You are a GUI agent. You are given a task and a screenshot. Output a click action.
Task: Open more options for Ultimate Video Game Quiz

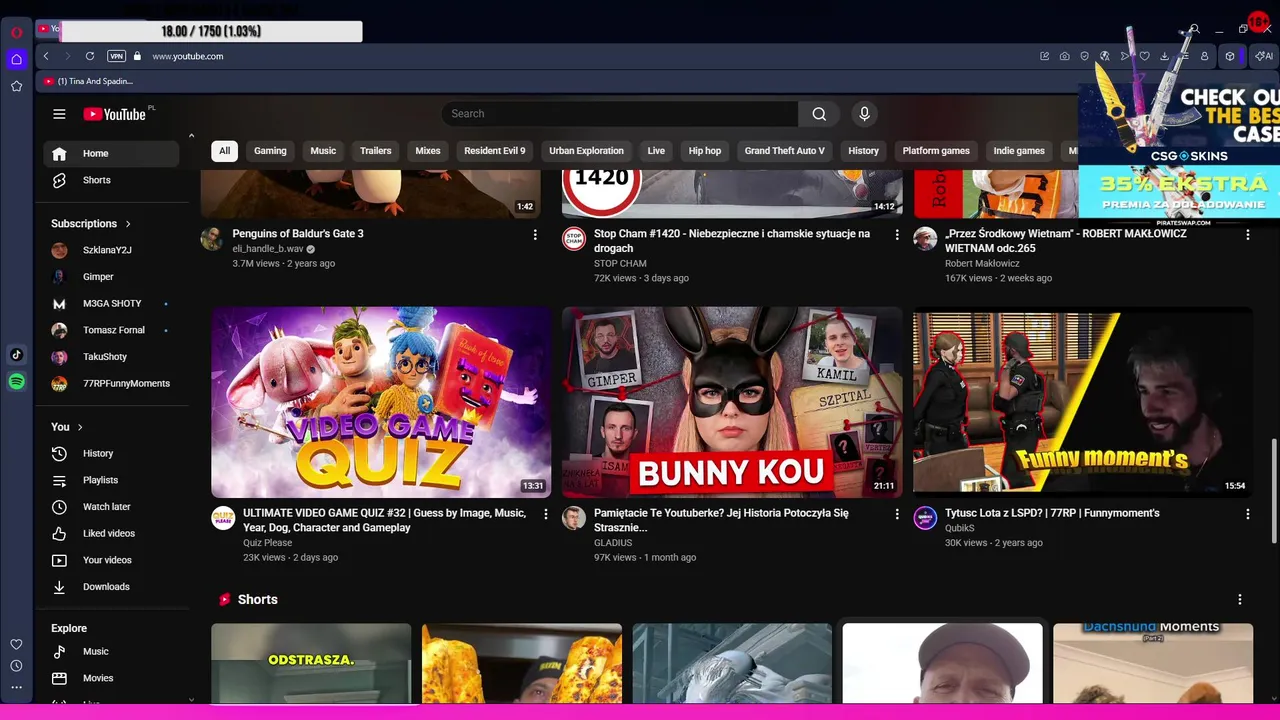point(546,514)
